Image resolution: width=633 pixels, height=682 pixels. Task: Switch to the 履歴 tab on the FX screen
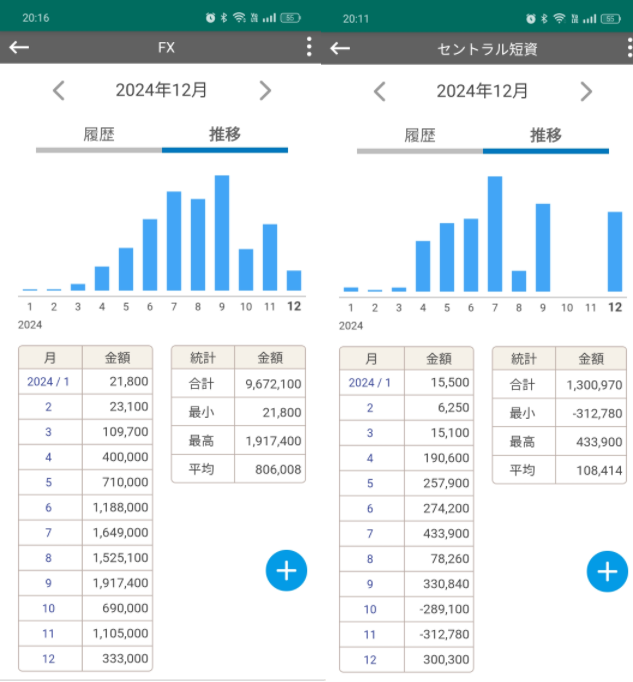coord(98,135)
